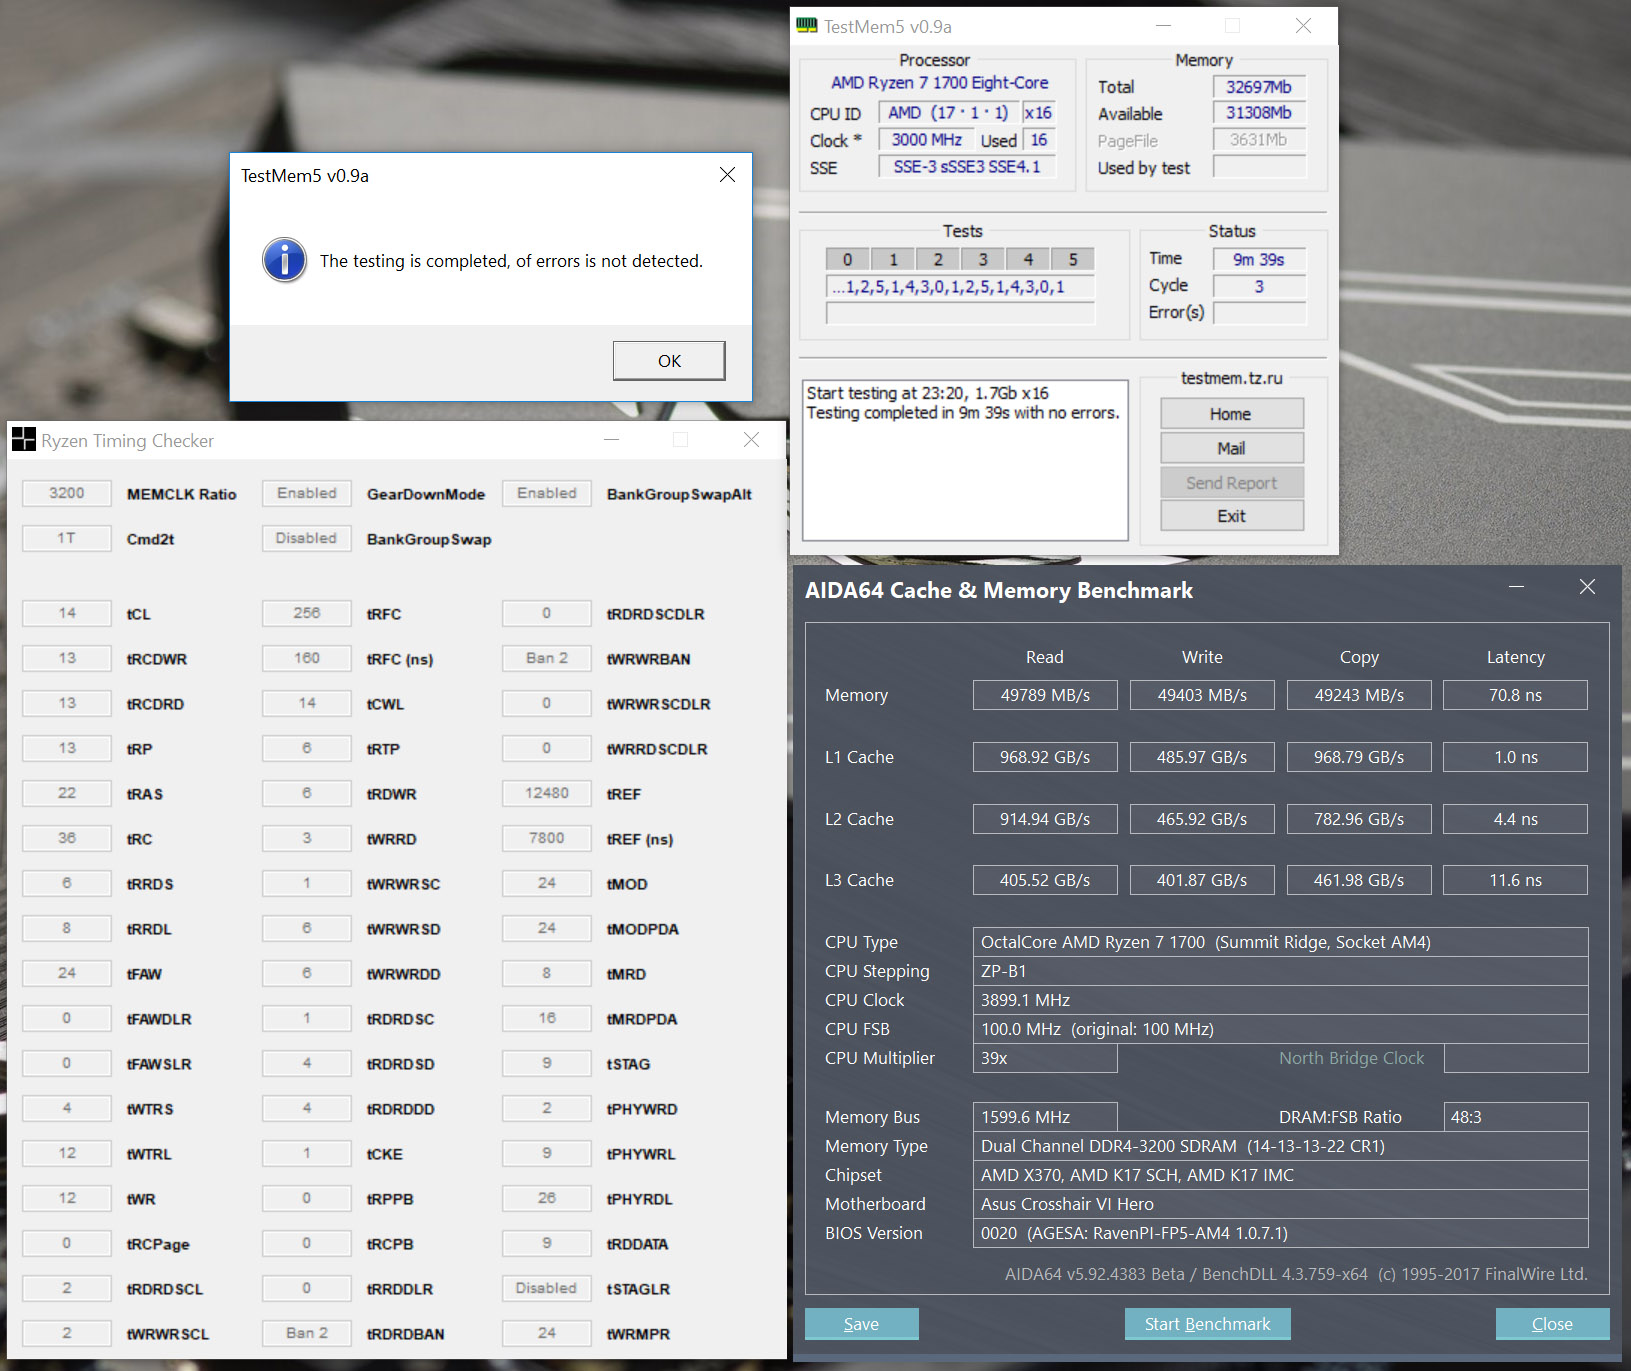1631x1371 pixels.
Task: Click the tCL value 14 field
Action: click(67, 613)
